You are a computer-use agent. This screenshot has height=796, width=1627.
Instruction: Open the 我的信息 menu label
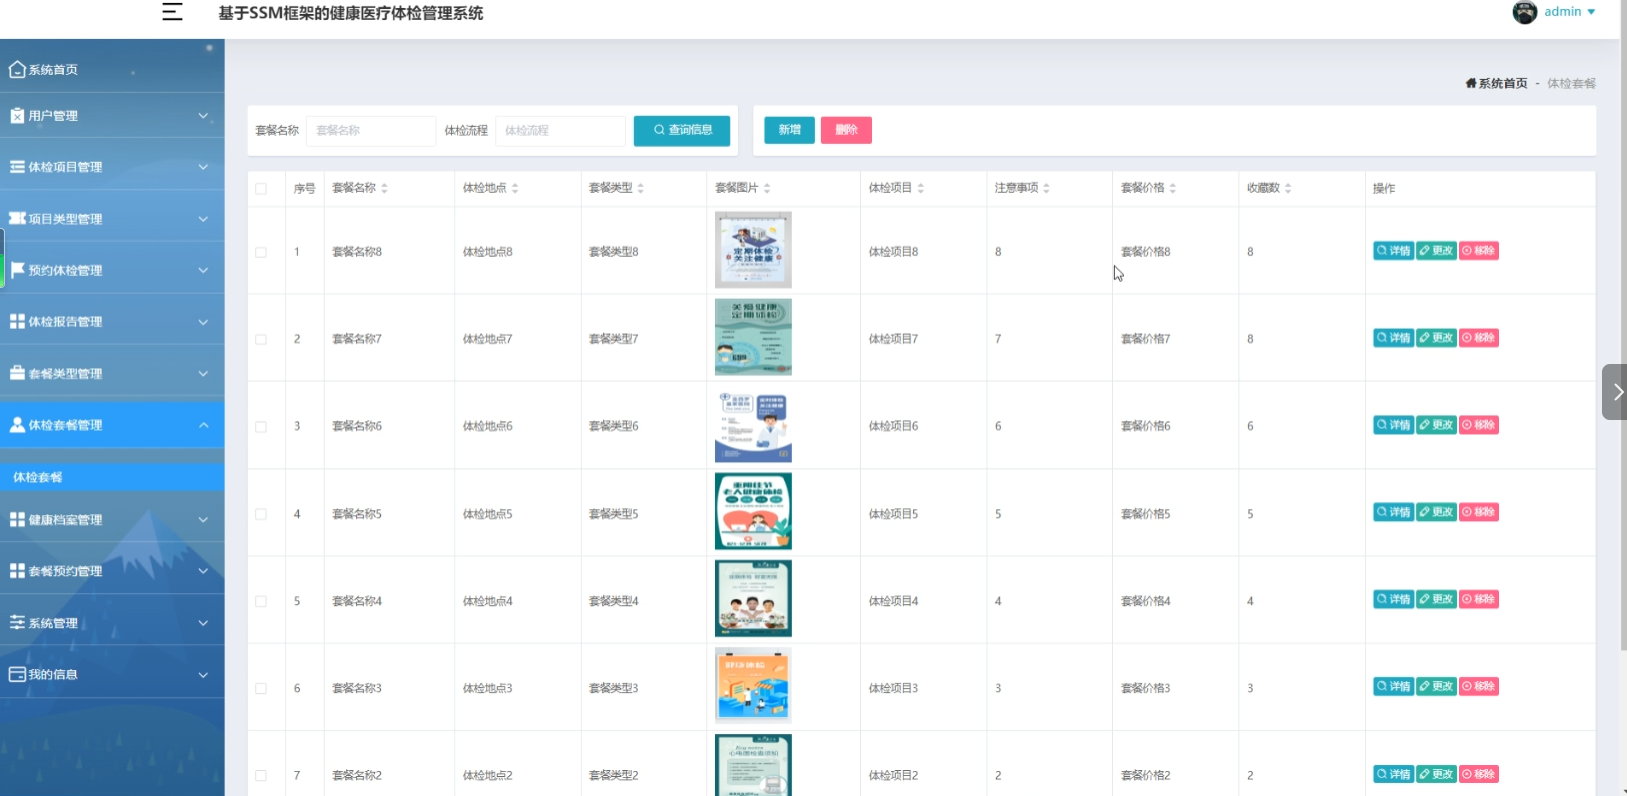pyautogui.click(x=53, y=675)
